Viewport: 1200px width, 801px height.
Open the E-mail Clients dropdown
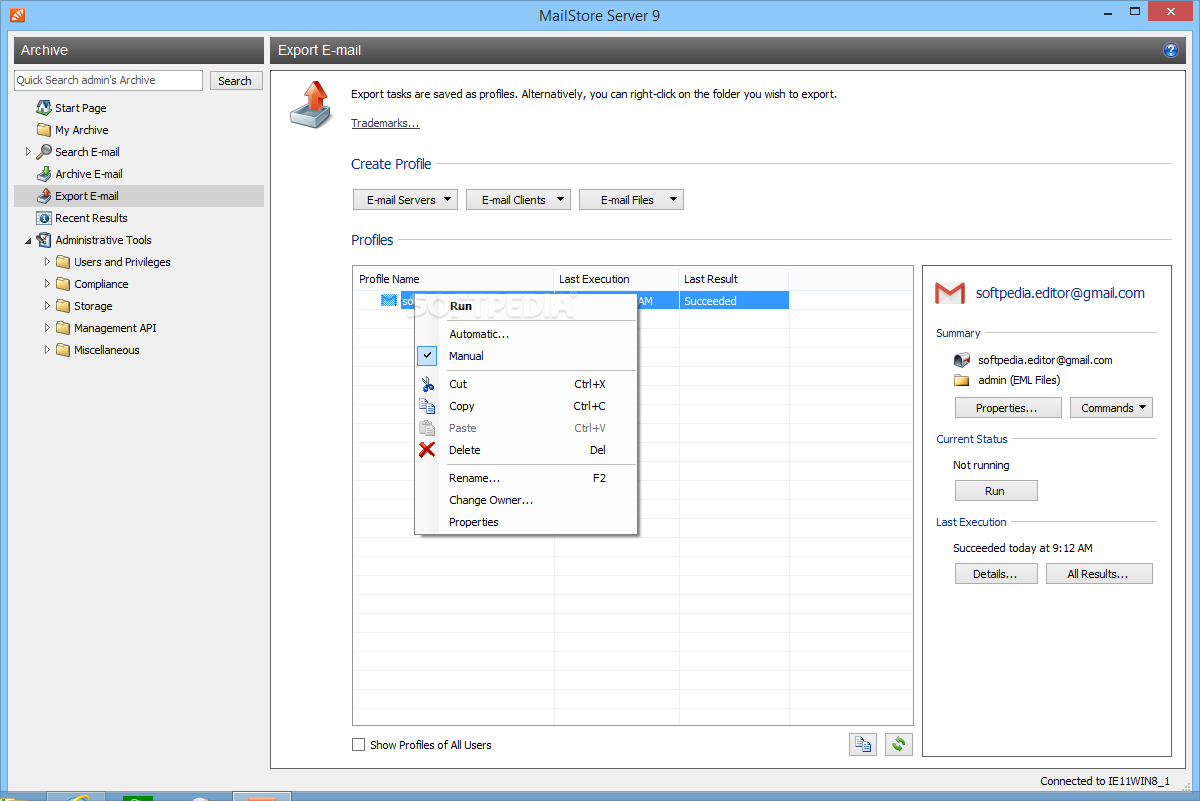tap(518, 200)
